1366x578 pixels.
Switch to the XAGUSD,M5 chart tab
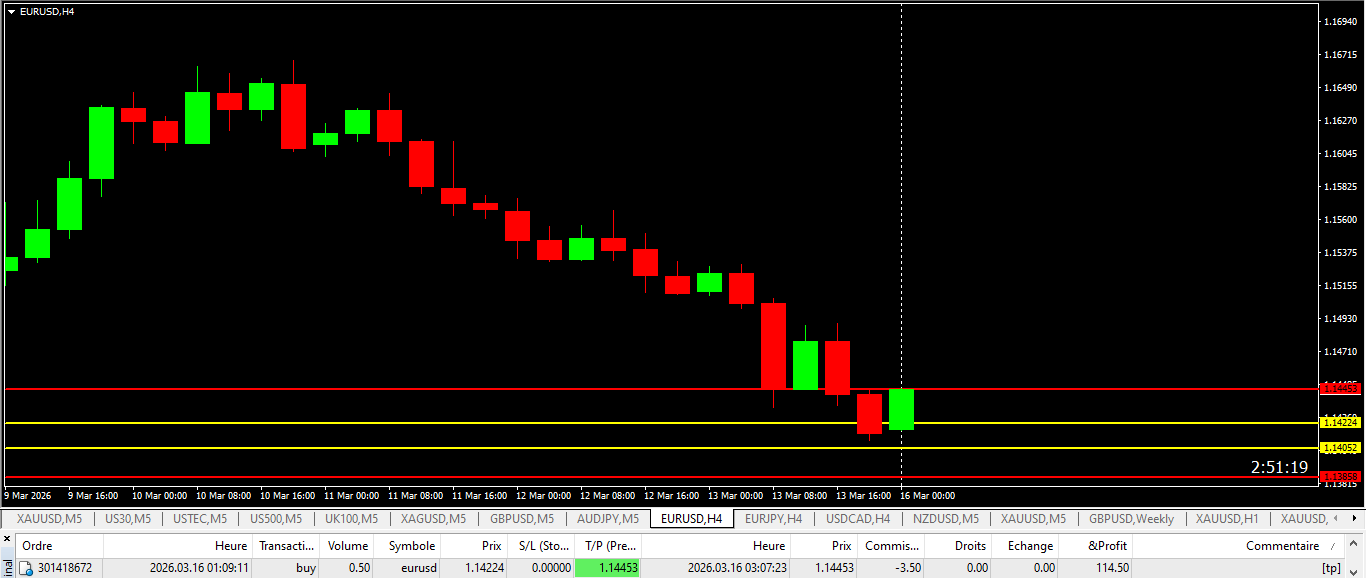coord(433,519)
